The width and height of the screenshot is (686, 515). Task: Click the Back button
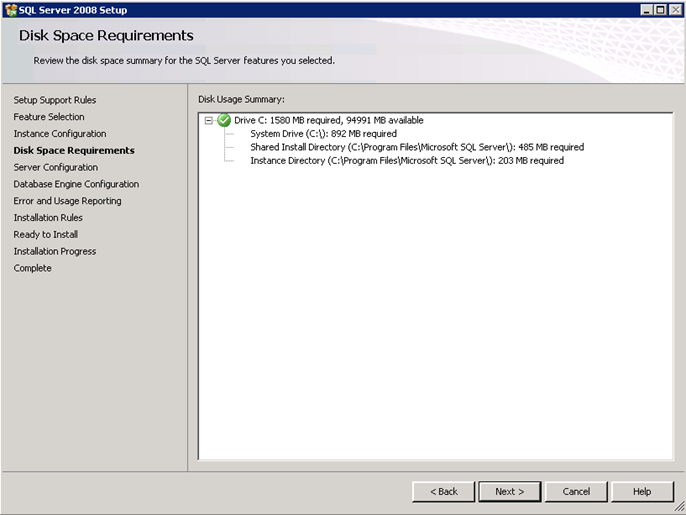coord(444,491)
